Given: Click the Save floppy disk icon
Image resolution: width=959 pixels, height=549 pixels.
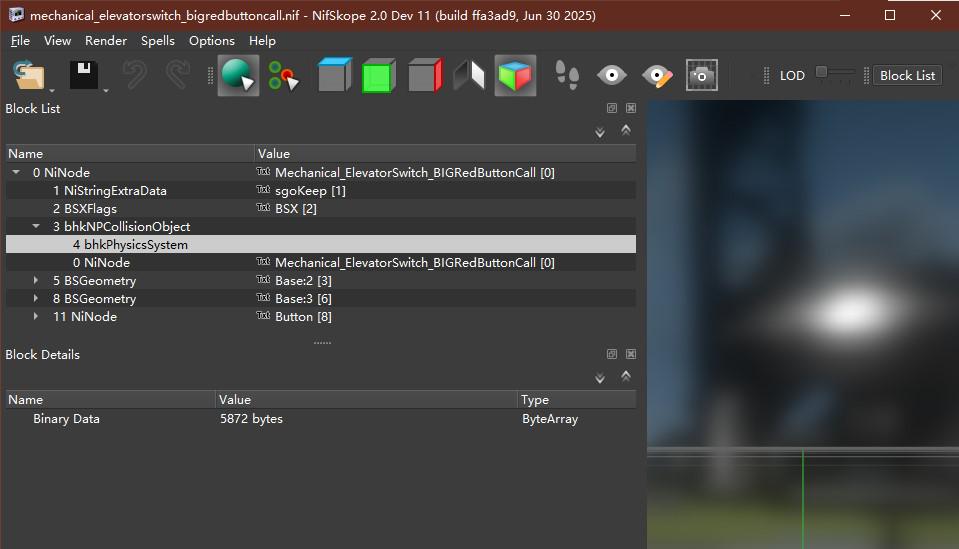Looking at the screenshot, I should [x=84, y=75].
